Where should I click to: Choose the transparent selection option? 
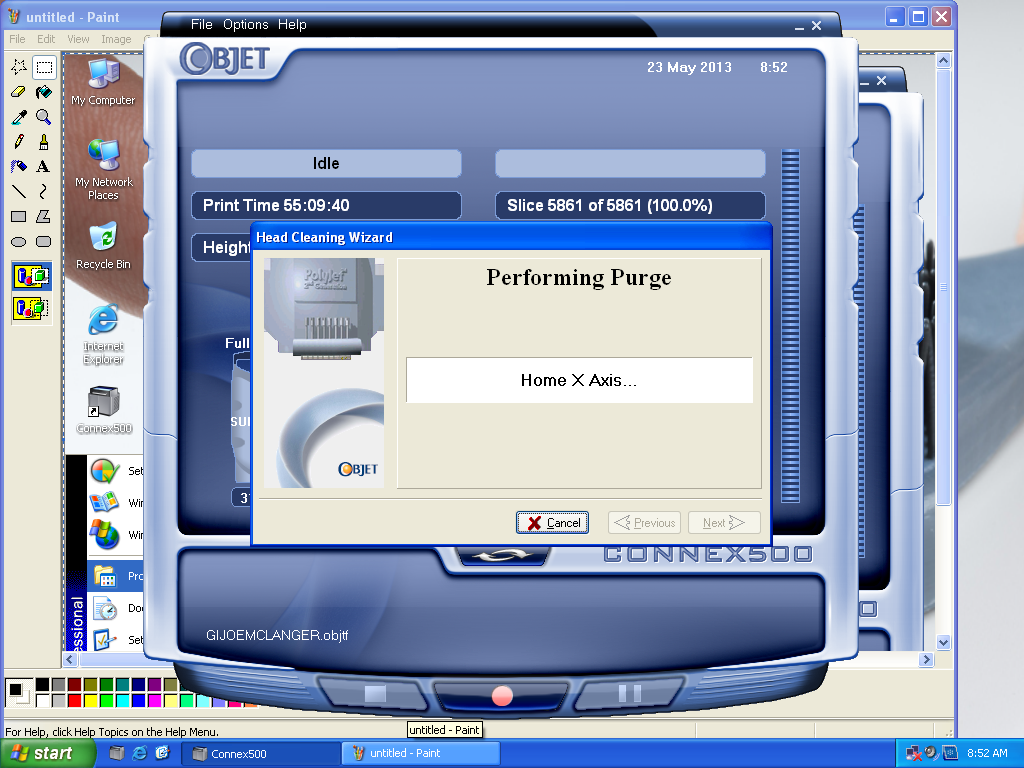coord(31,307)
